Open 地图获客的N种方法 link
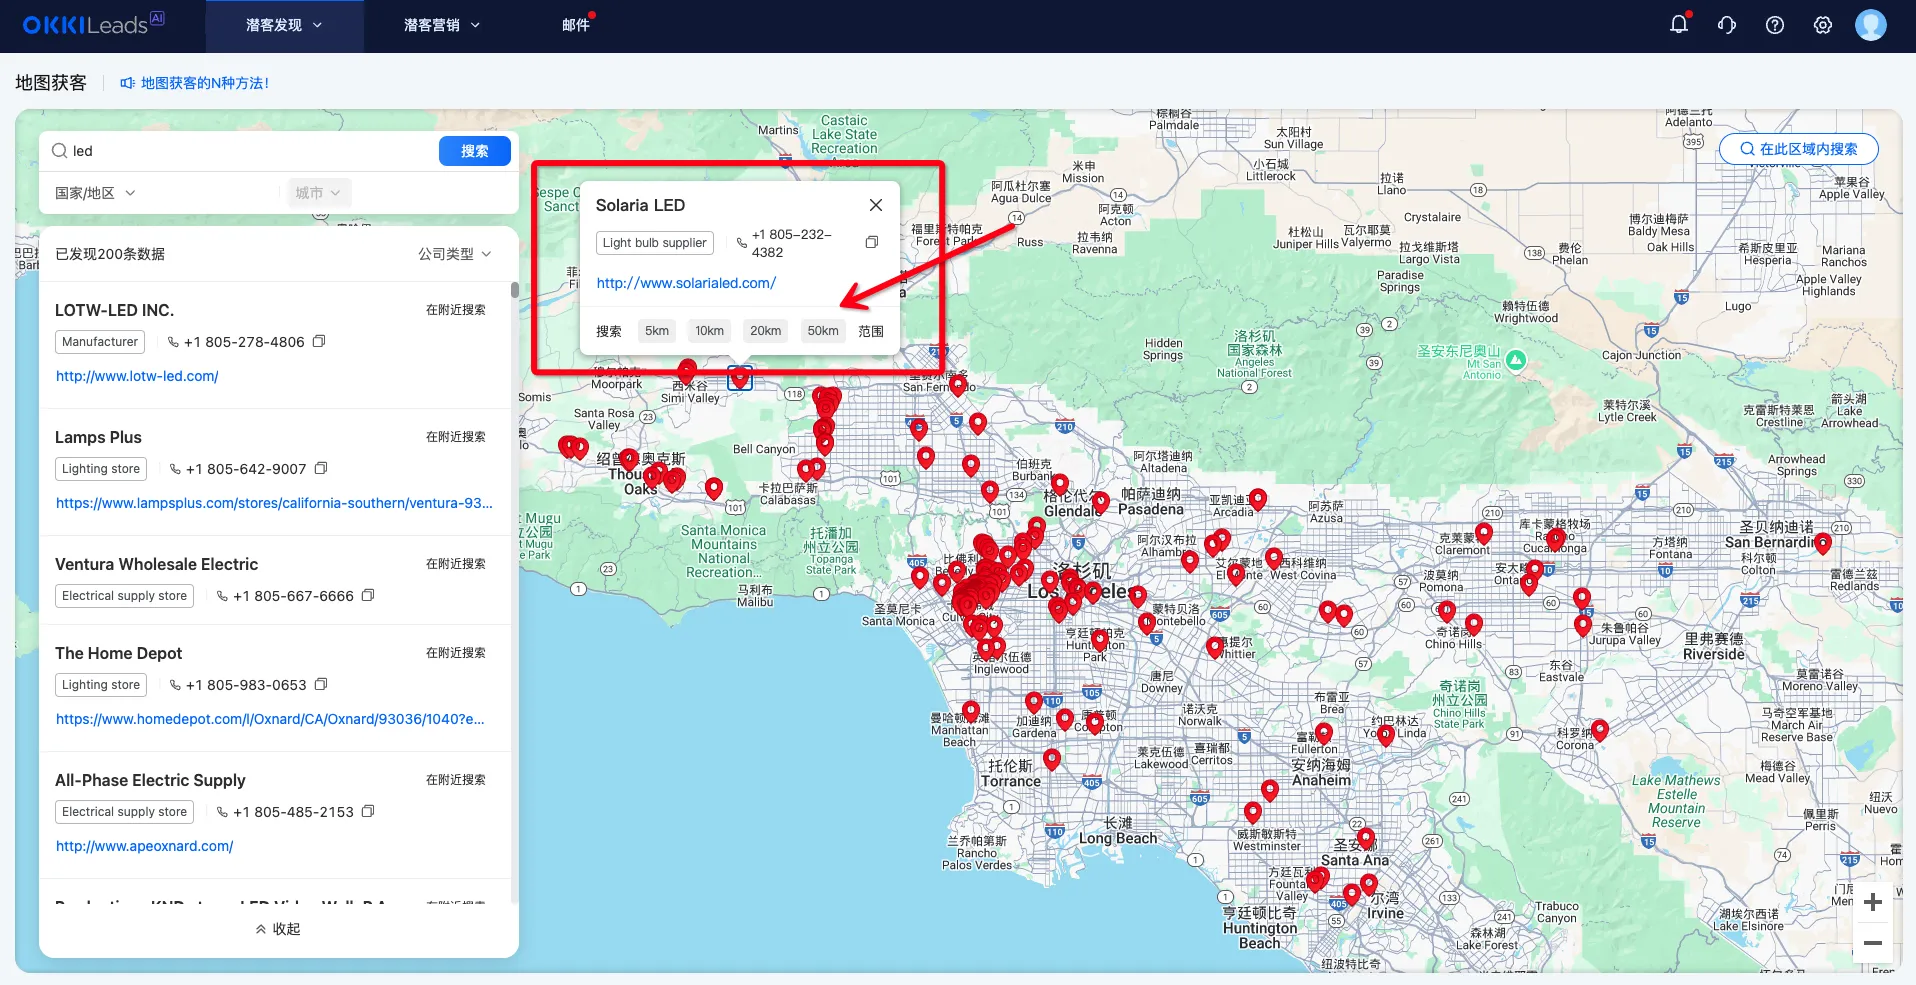 pos(205,83)
